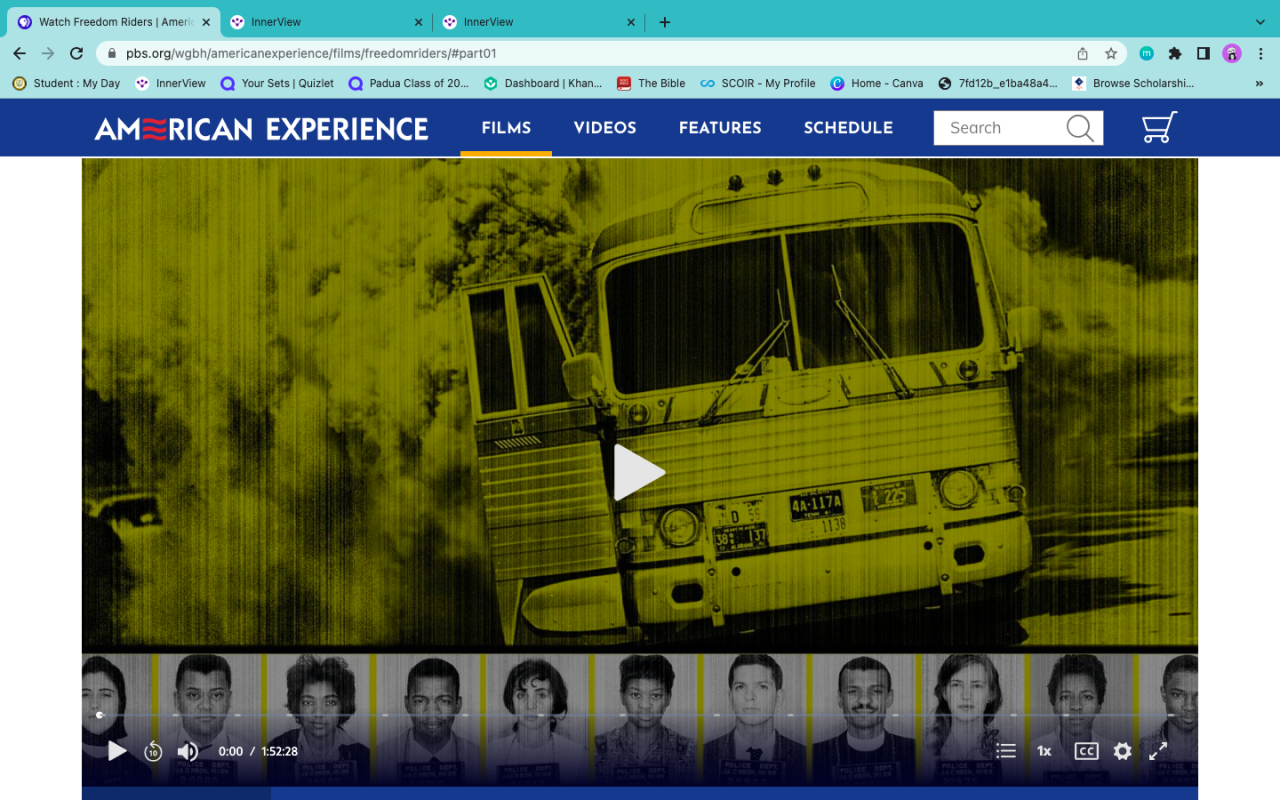The width and height of the screenshot is (1280, 800).
Task: Reload the current page
Action: pyautogui.click(x=77, y=53)
